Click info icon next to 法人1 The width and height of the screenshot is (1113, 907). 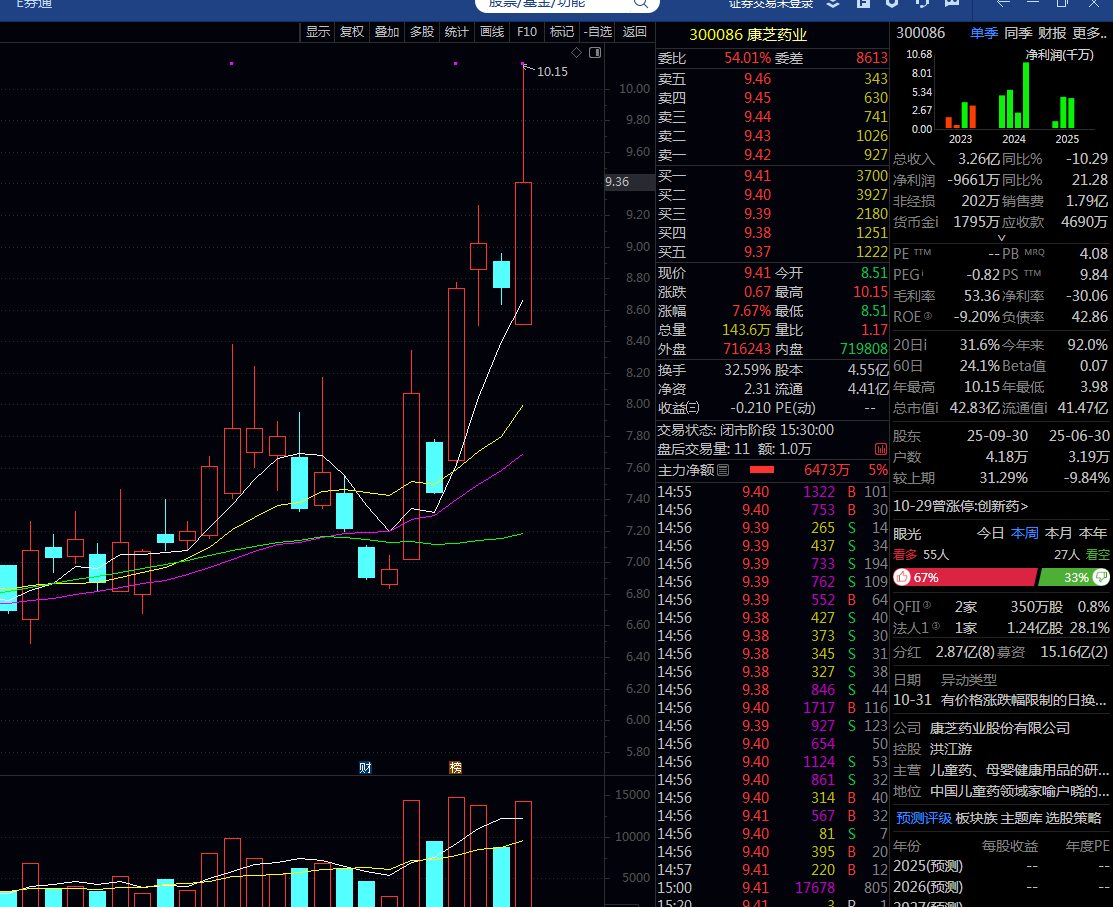[x=936, y=626]
